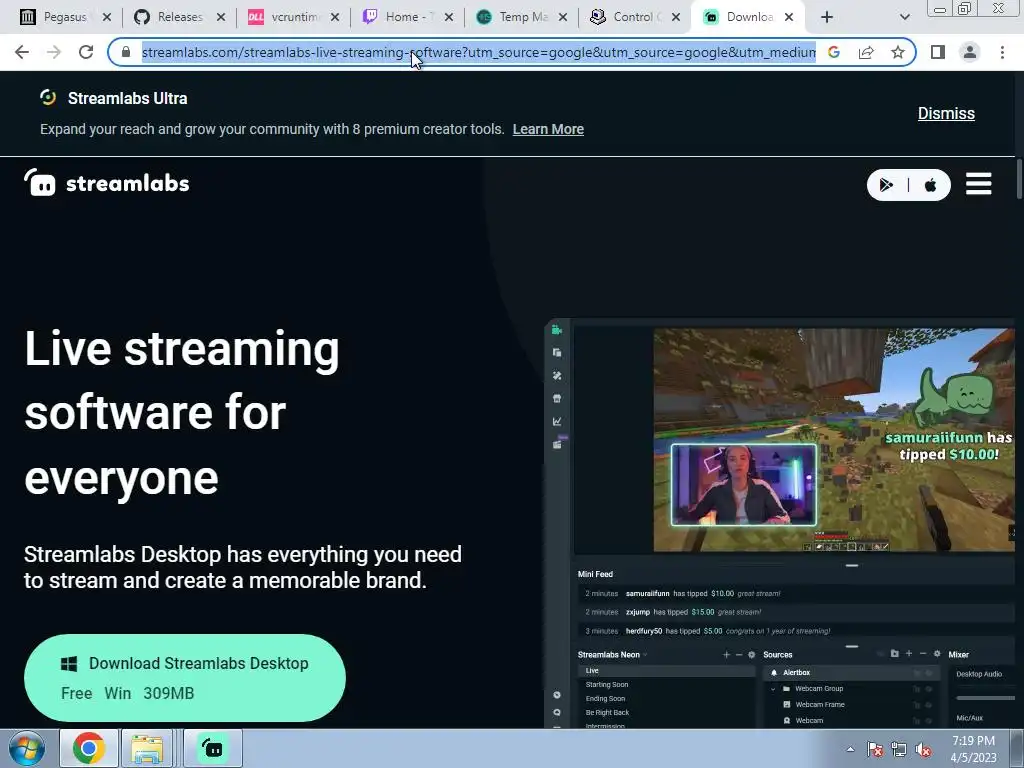Click the page vertical scrollbar
Screen dimensions: 1024x768
1019,178
